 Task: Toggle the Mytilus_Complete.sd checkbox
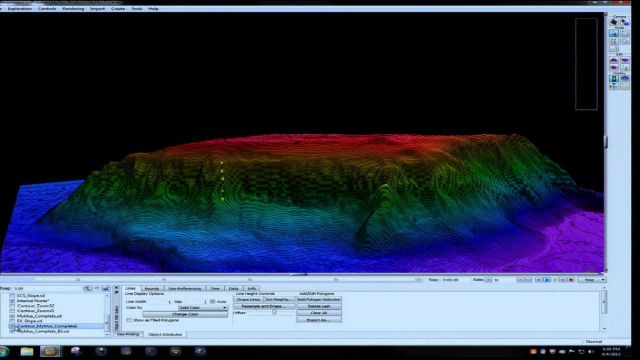12,316
